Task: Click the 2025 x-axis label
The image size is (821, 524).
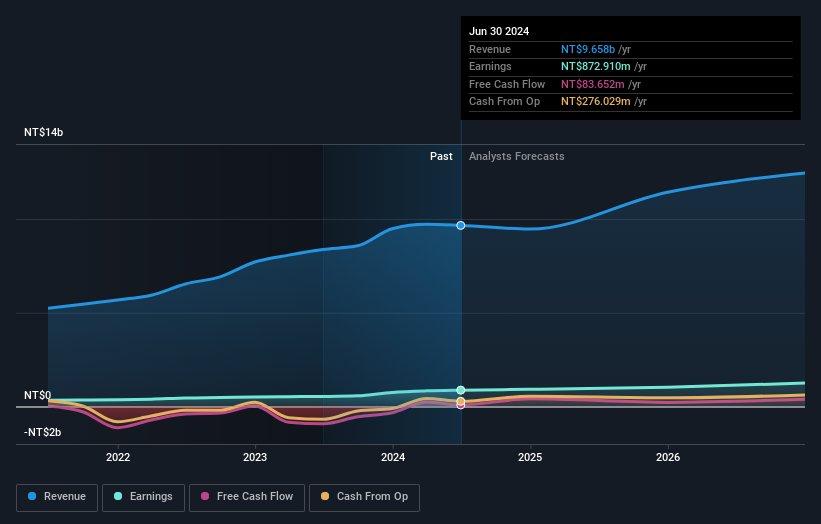Action: (x=530, y=457)
